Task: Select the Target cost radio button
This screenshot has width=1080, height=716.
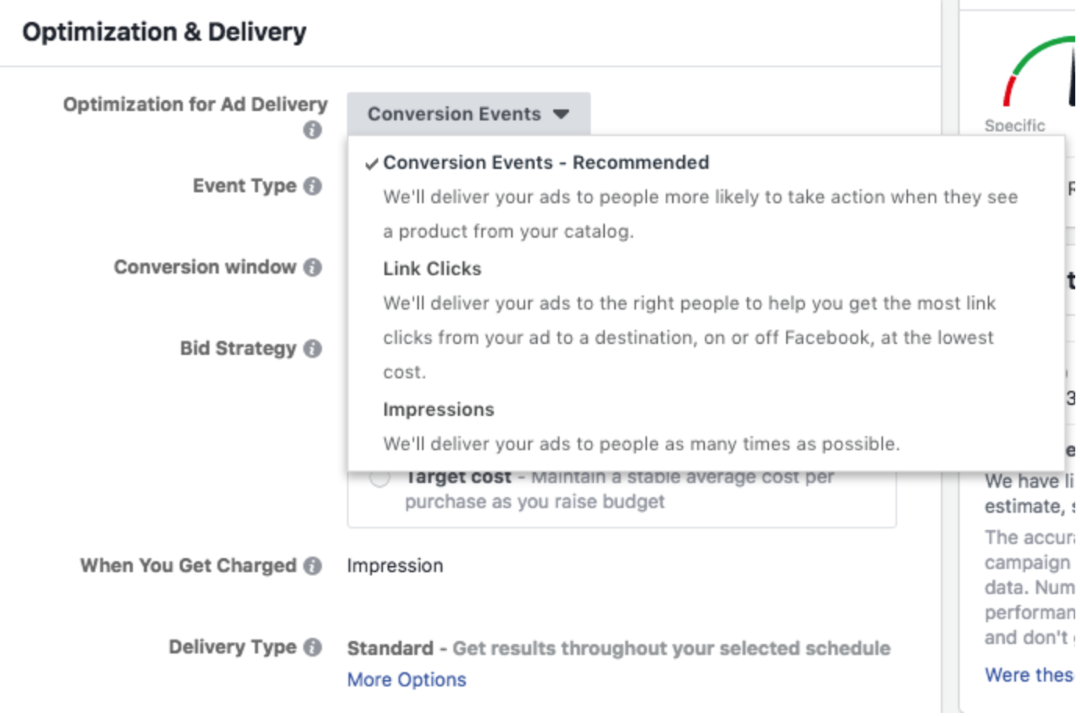Action: point(379,479)
